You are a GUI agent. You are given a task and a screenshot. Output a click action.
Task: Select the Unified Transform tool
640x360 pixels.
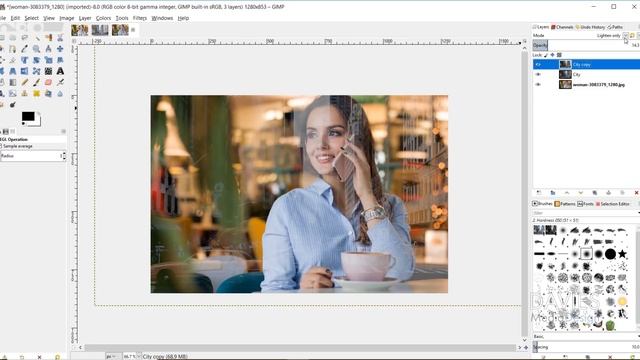pyautogui.click(x=24, y=60)
